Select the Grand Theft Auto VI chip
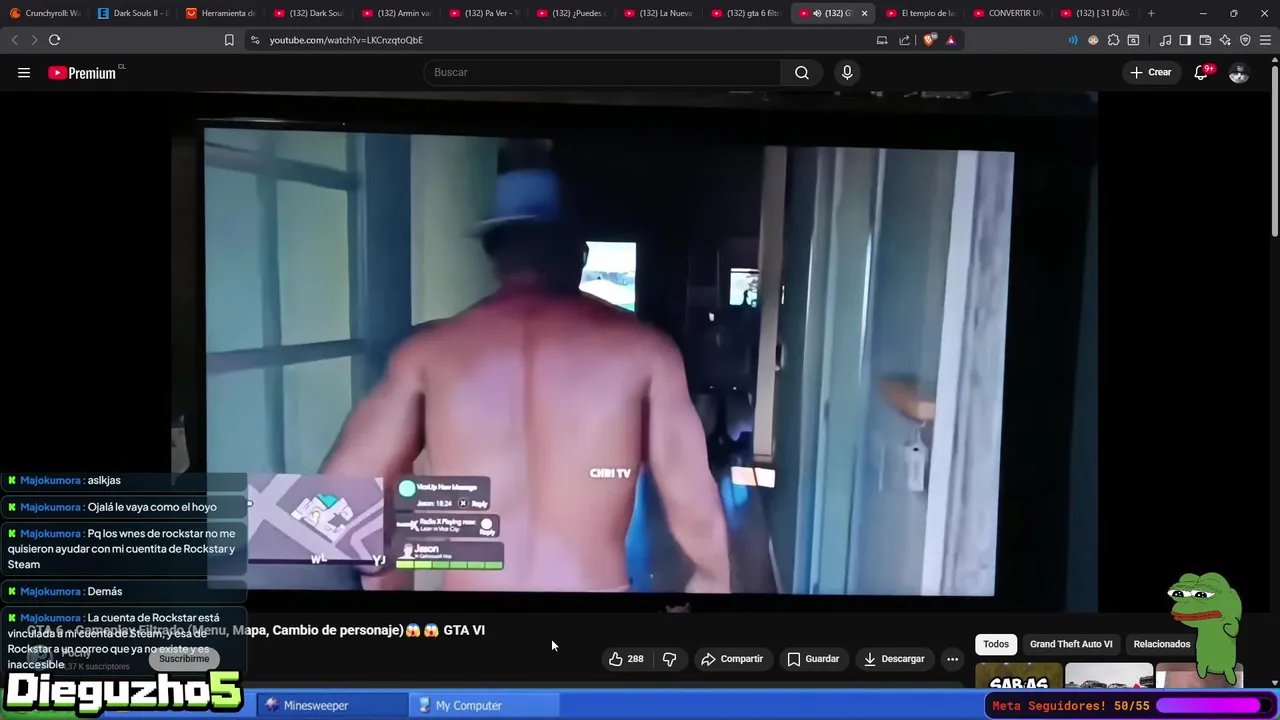The image size is (1280, 720). pyautogui.click(x=1071, y=644)
